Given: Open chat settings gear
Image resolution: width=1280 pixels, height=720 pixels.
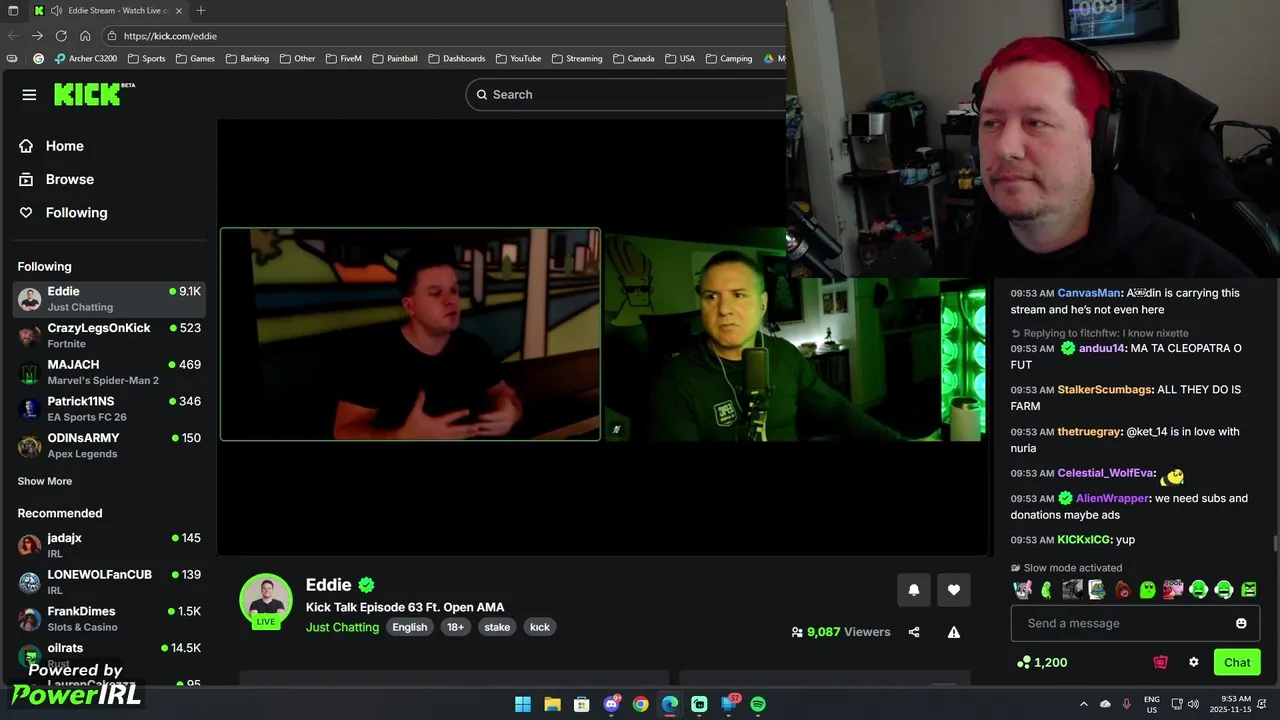Looking at the screenshot, I should coord(1193,662).
